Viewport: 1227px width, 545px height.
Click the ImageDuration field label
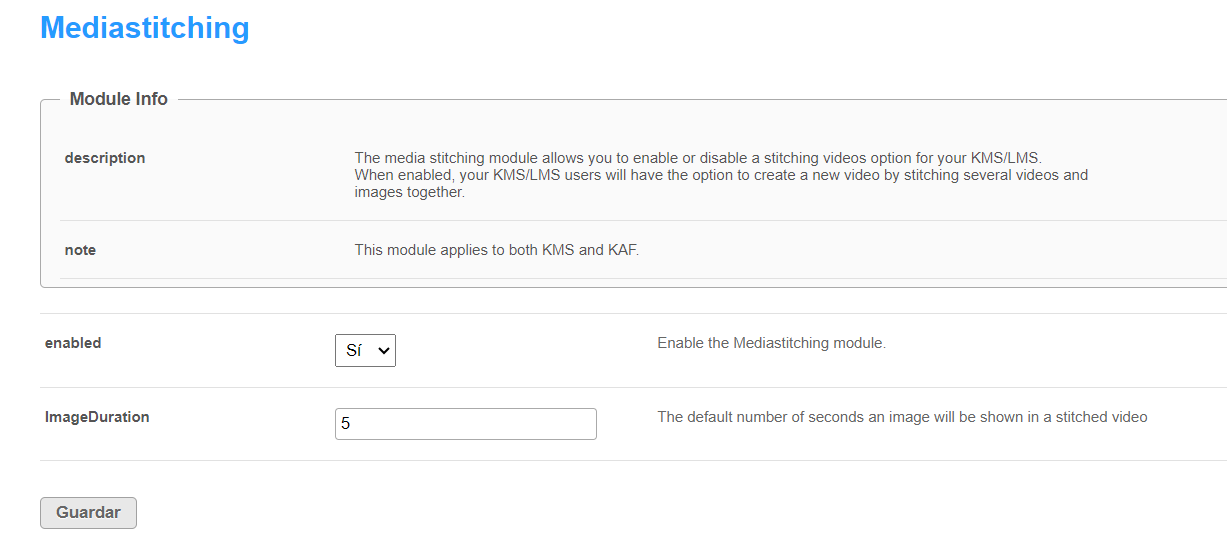[x=97, y=417]
